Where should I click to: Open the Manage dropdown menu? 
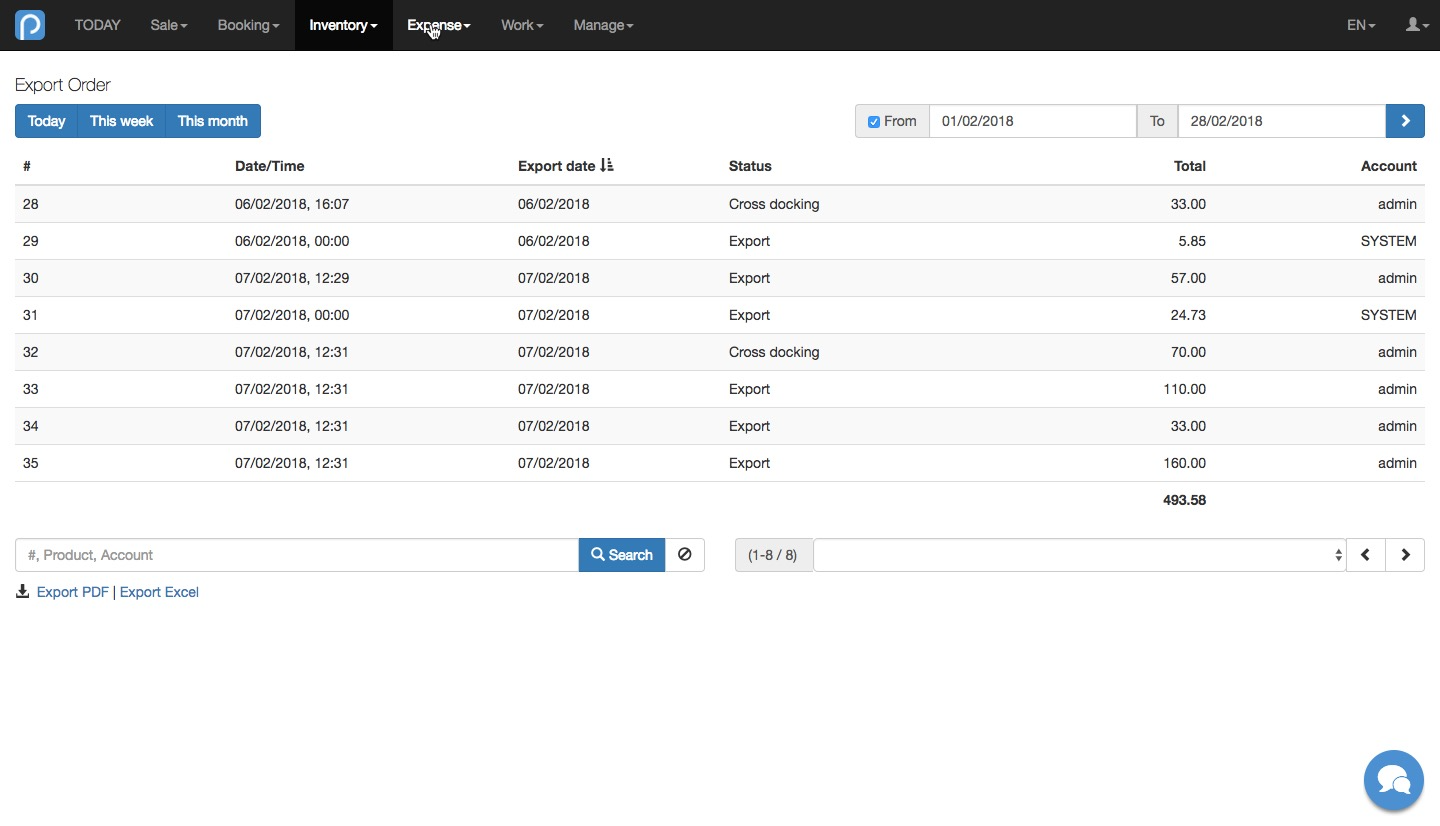[603, 25]
